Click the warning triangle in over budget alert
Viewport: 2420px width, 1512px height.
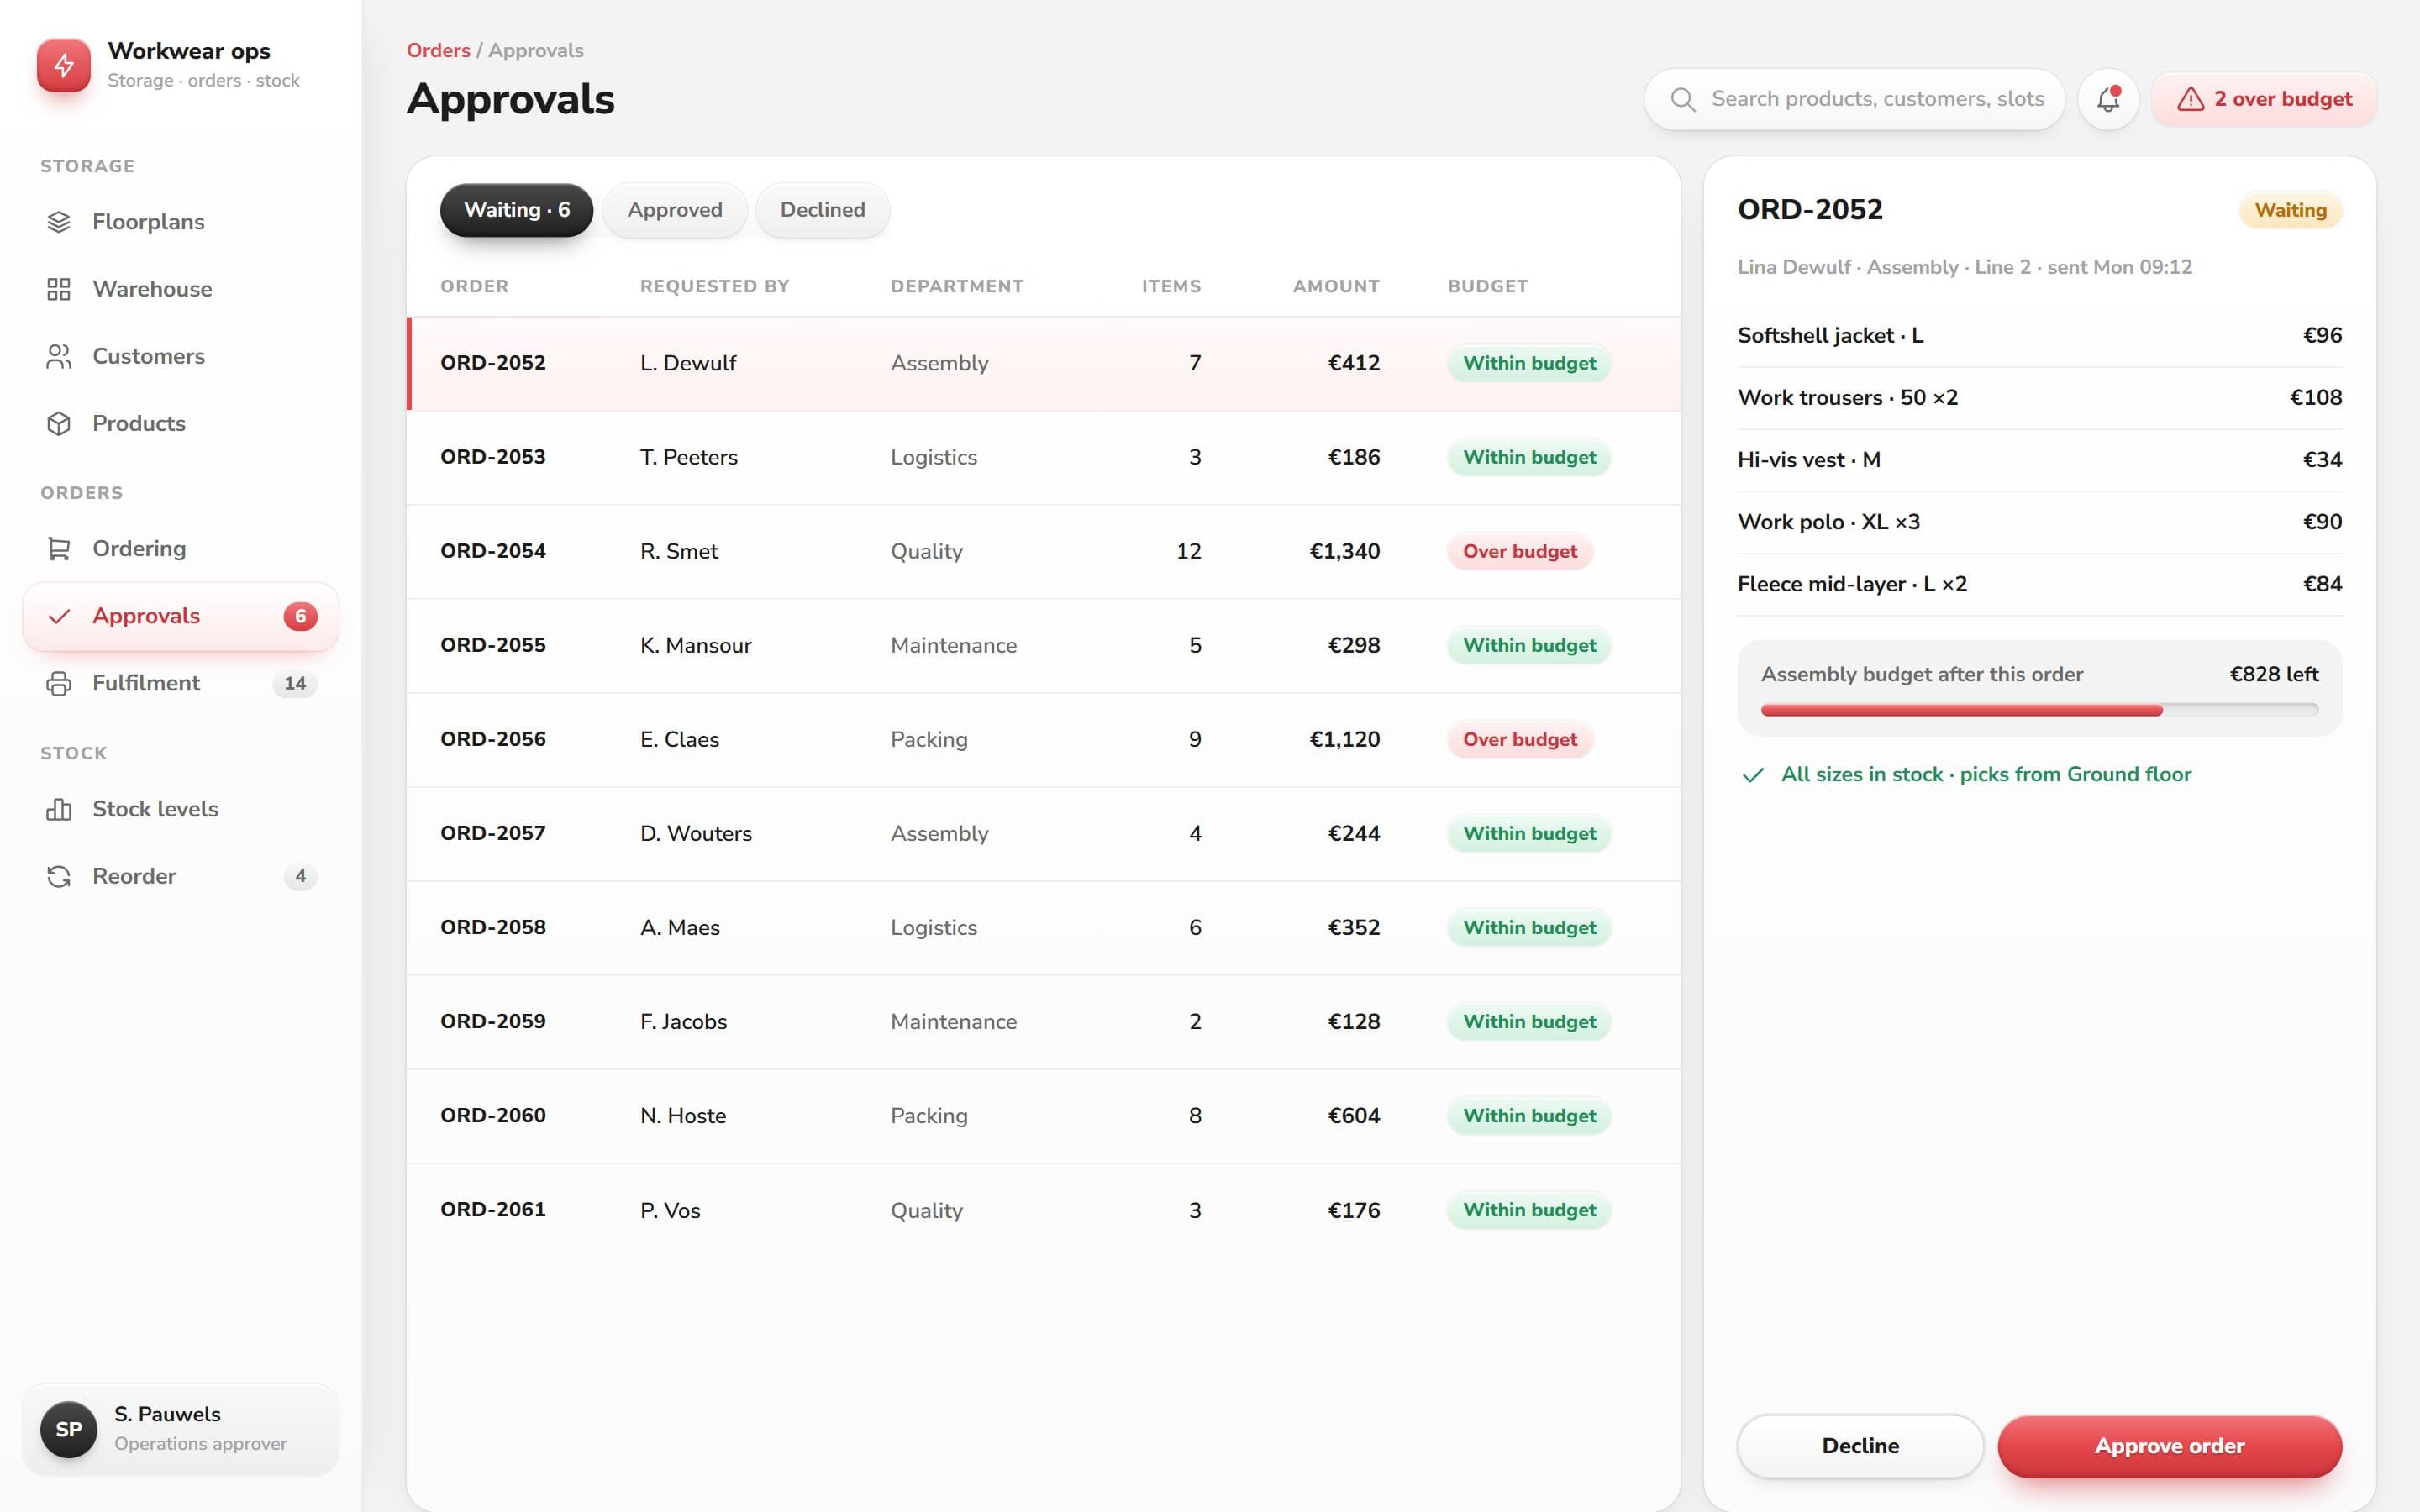point(2190,99)
